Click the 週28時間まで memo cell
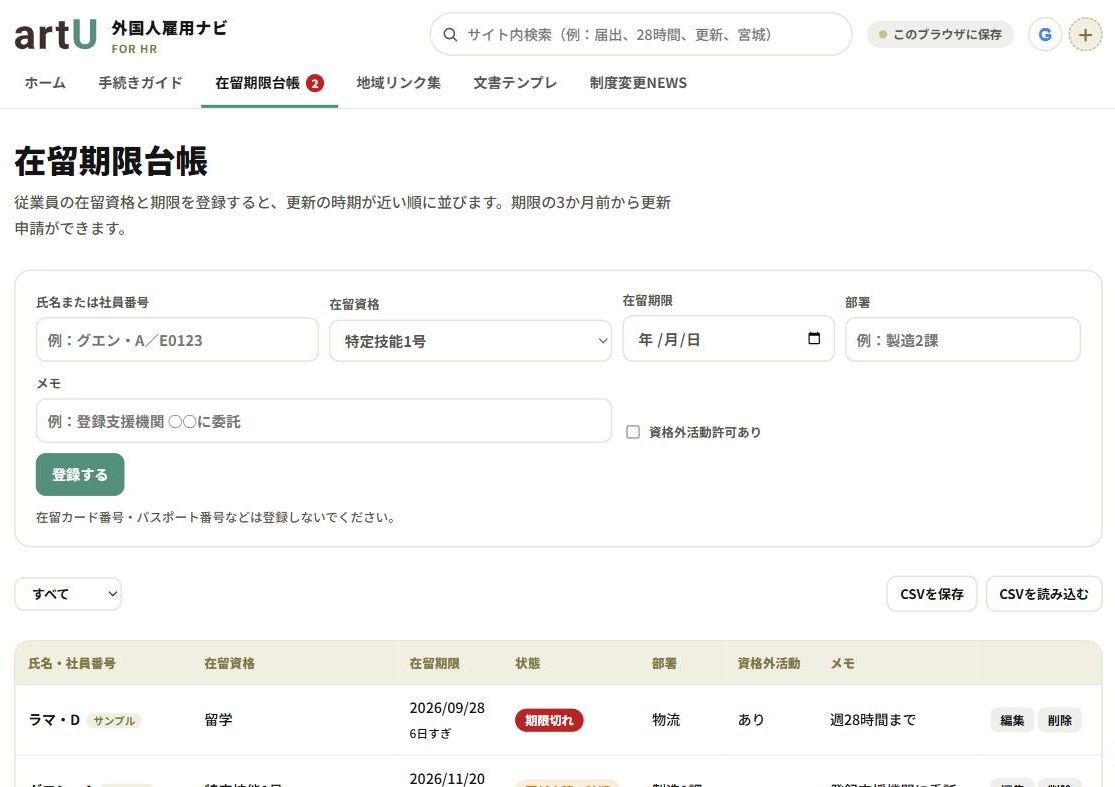The height and width of the screenshot is (787, 1115). [873, 719]
